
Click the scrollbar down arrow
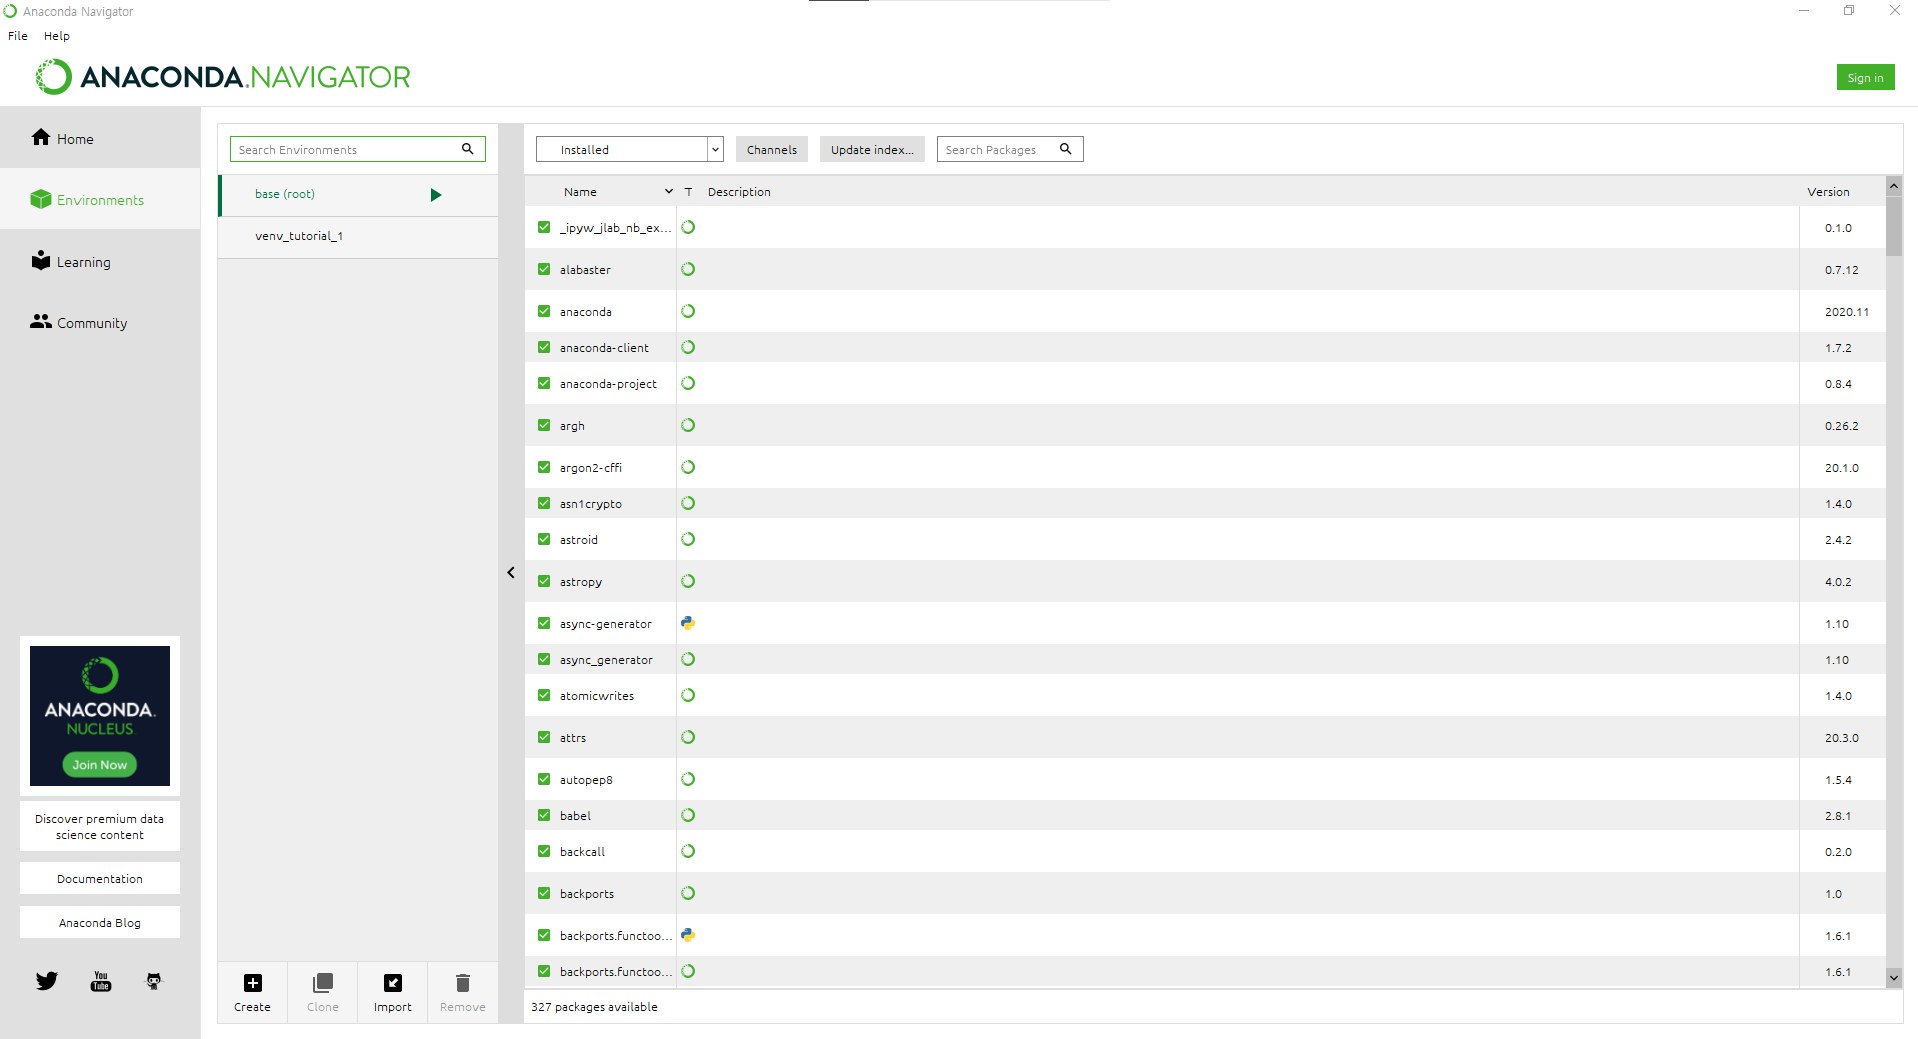pos(1894,978)
